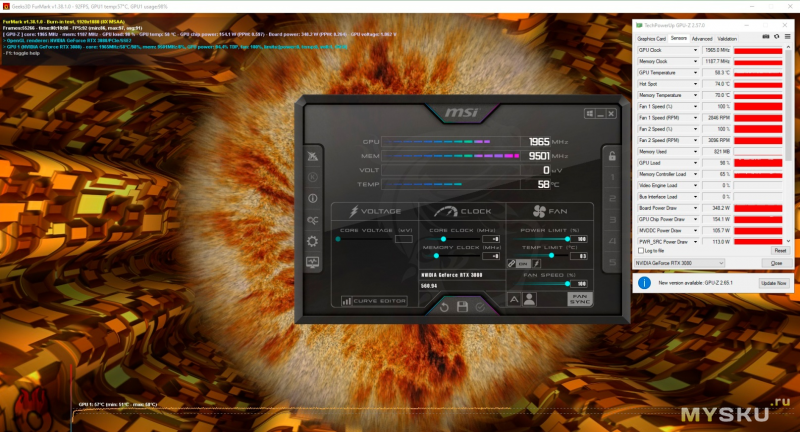
Task: Open the Afterburner information panel
Action: coord(313,198)
